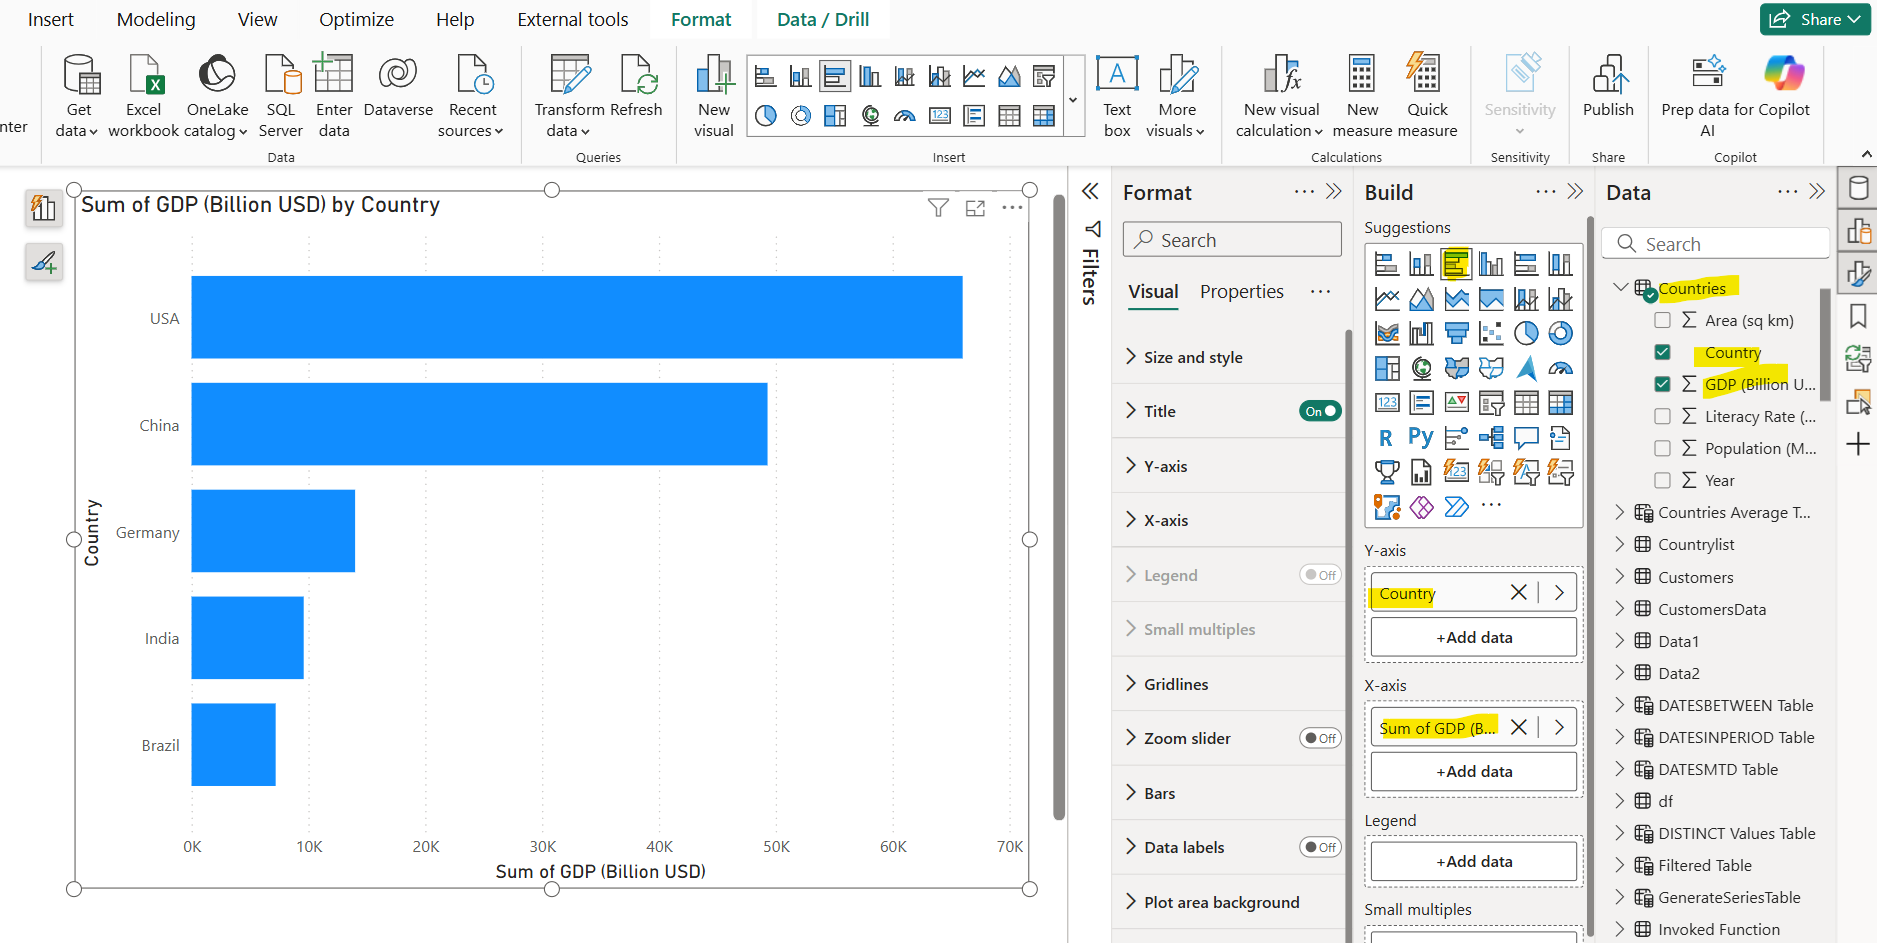Viewport: 1877px width, 943px height.
Task: Enable the Data labels toggle
Action: (1322, 846)
